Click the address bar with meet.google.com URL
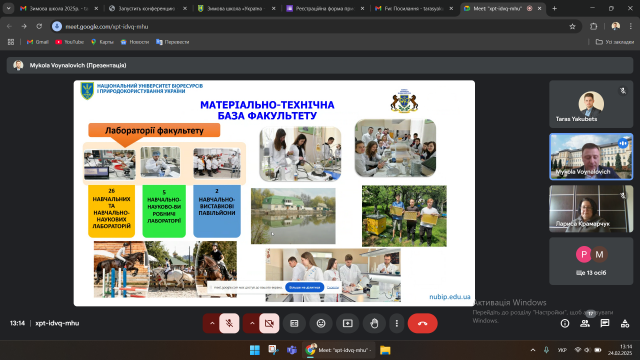Viewport: 640px width, 360px height. (315, 27)
